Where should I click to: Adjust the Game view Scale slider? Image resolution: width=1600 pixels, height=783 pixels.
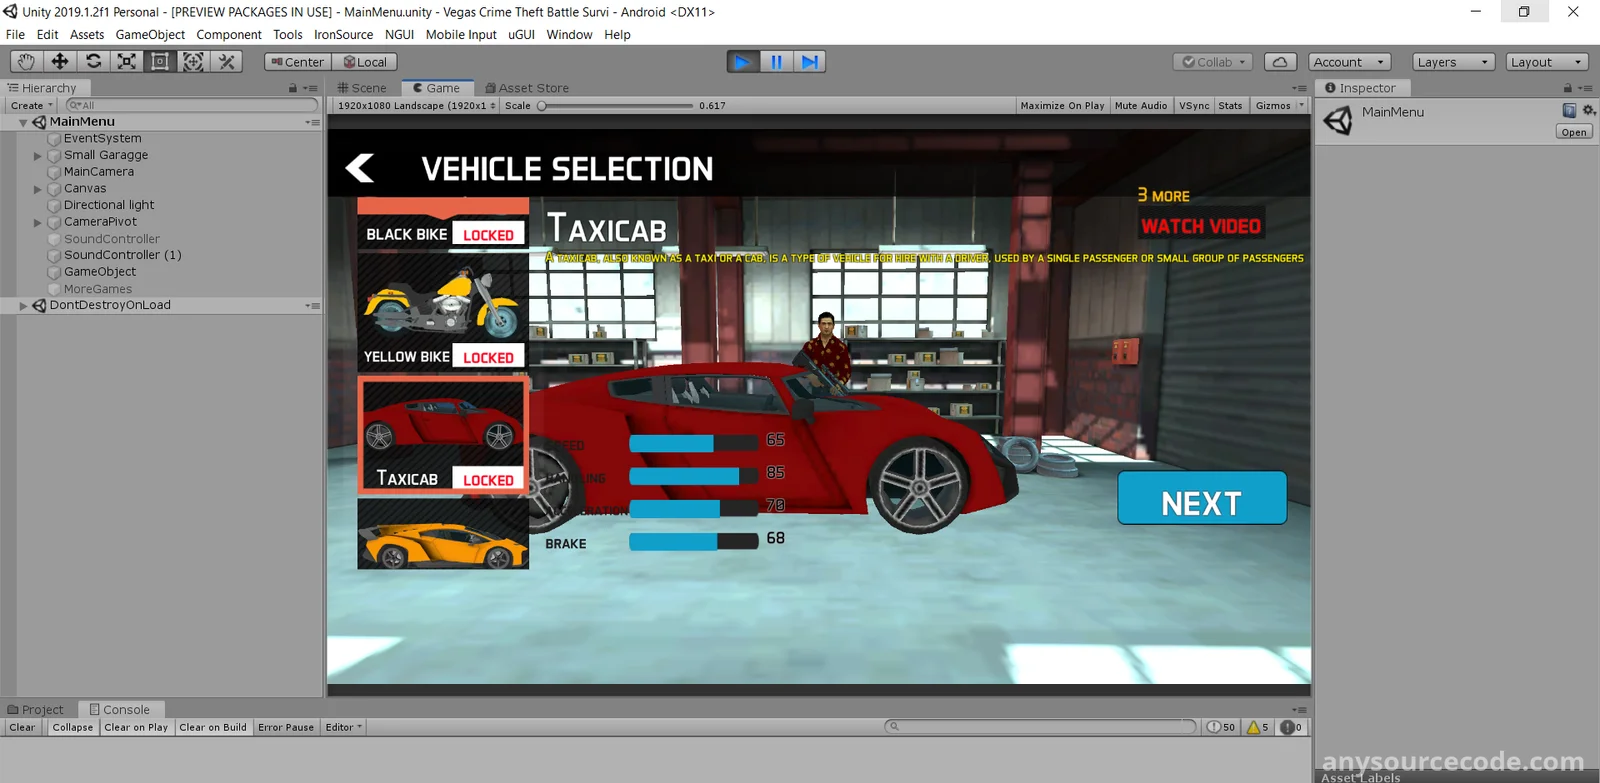542,106
